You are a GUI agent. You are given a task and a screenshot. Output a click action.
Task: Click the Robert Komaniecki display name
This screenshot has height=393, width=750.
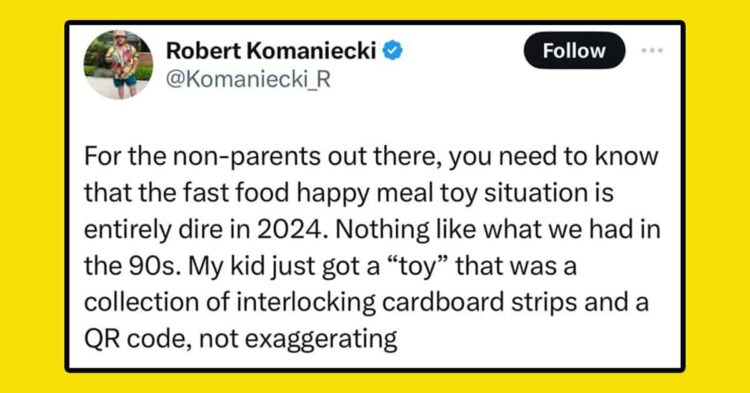271,51
